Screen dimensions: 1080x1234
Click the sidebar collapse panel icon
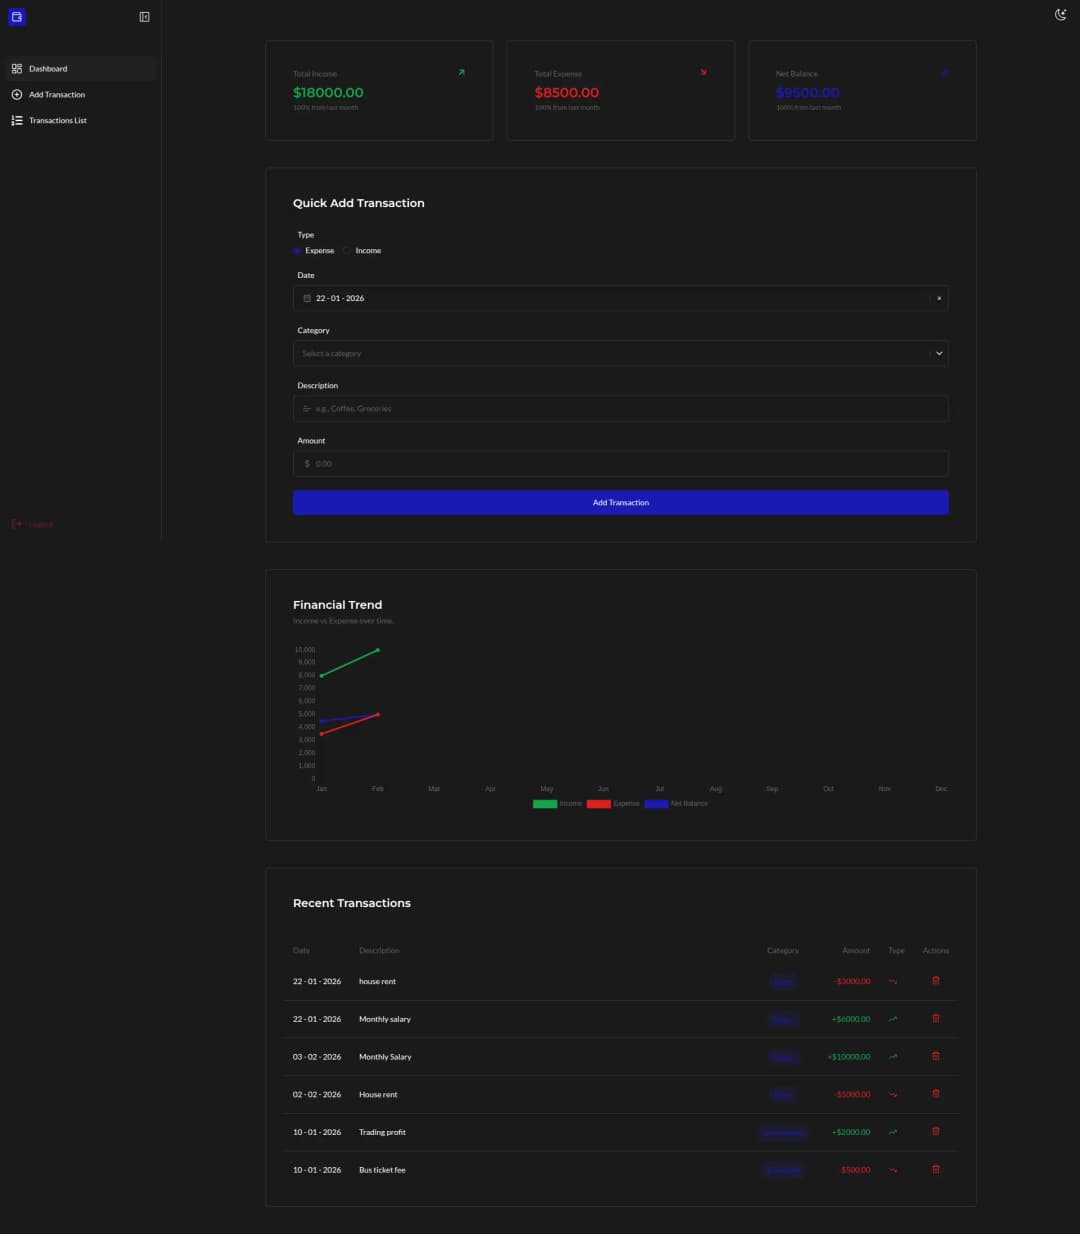[x=143, y=16]
